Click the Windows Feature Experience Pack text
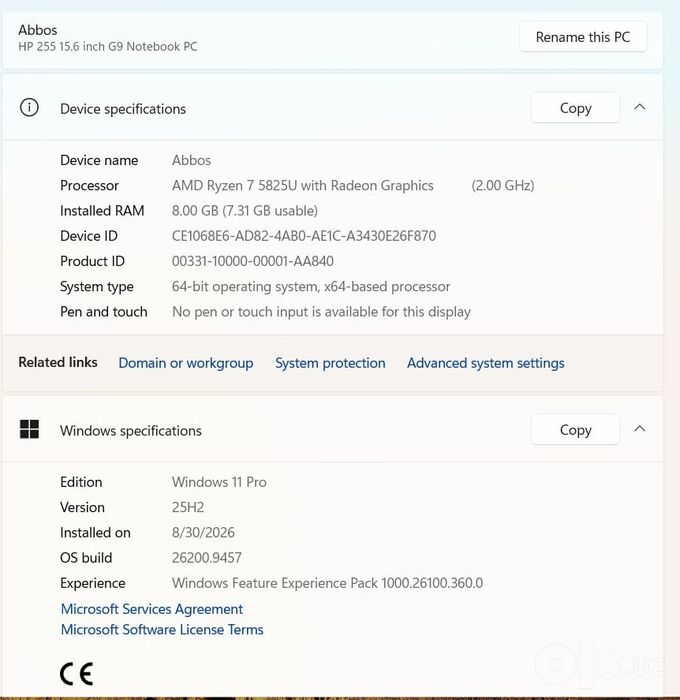 (327, 583)
